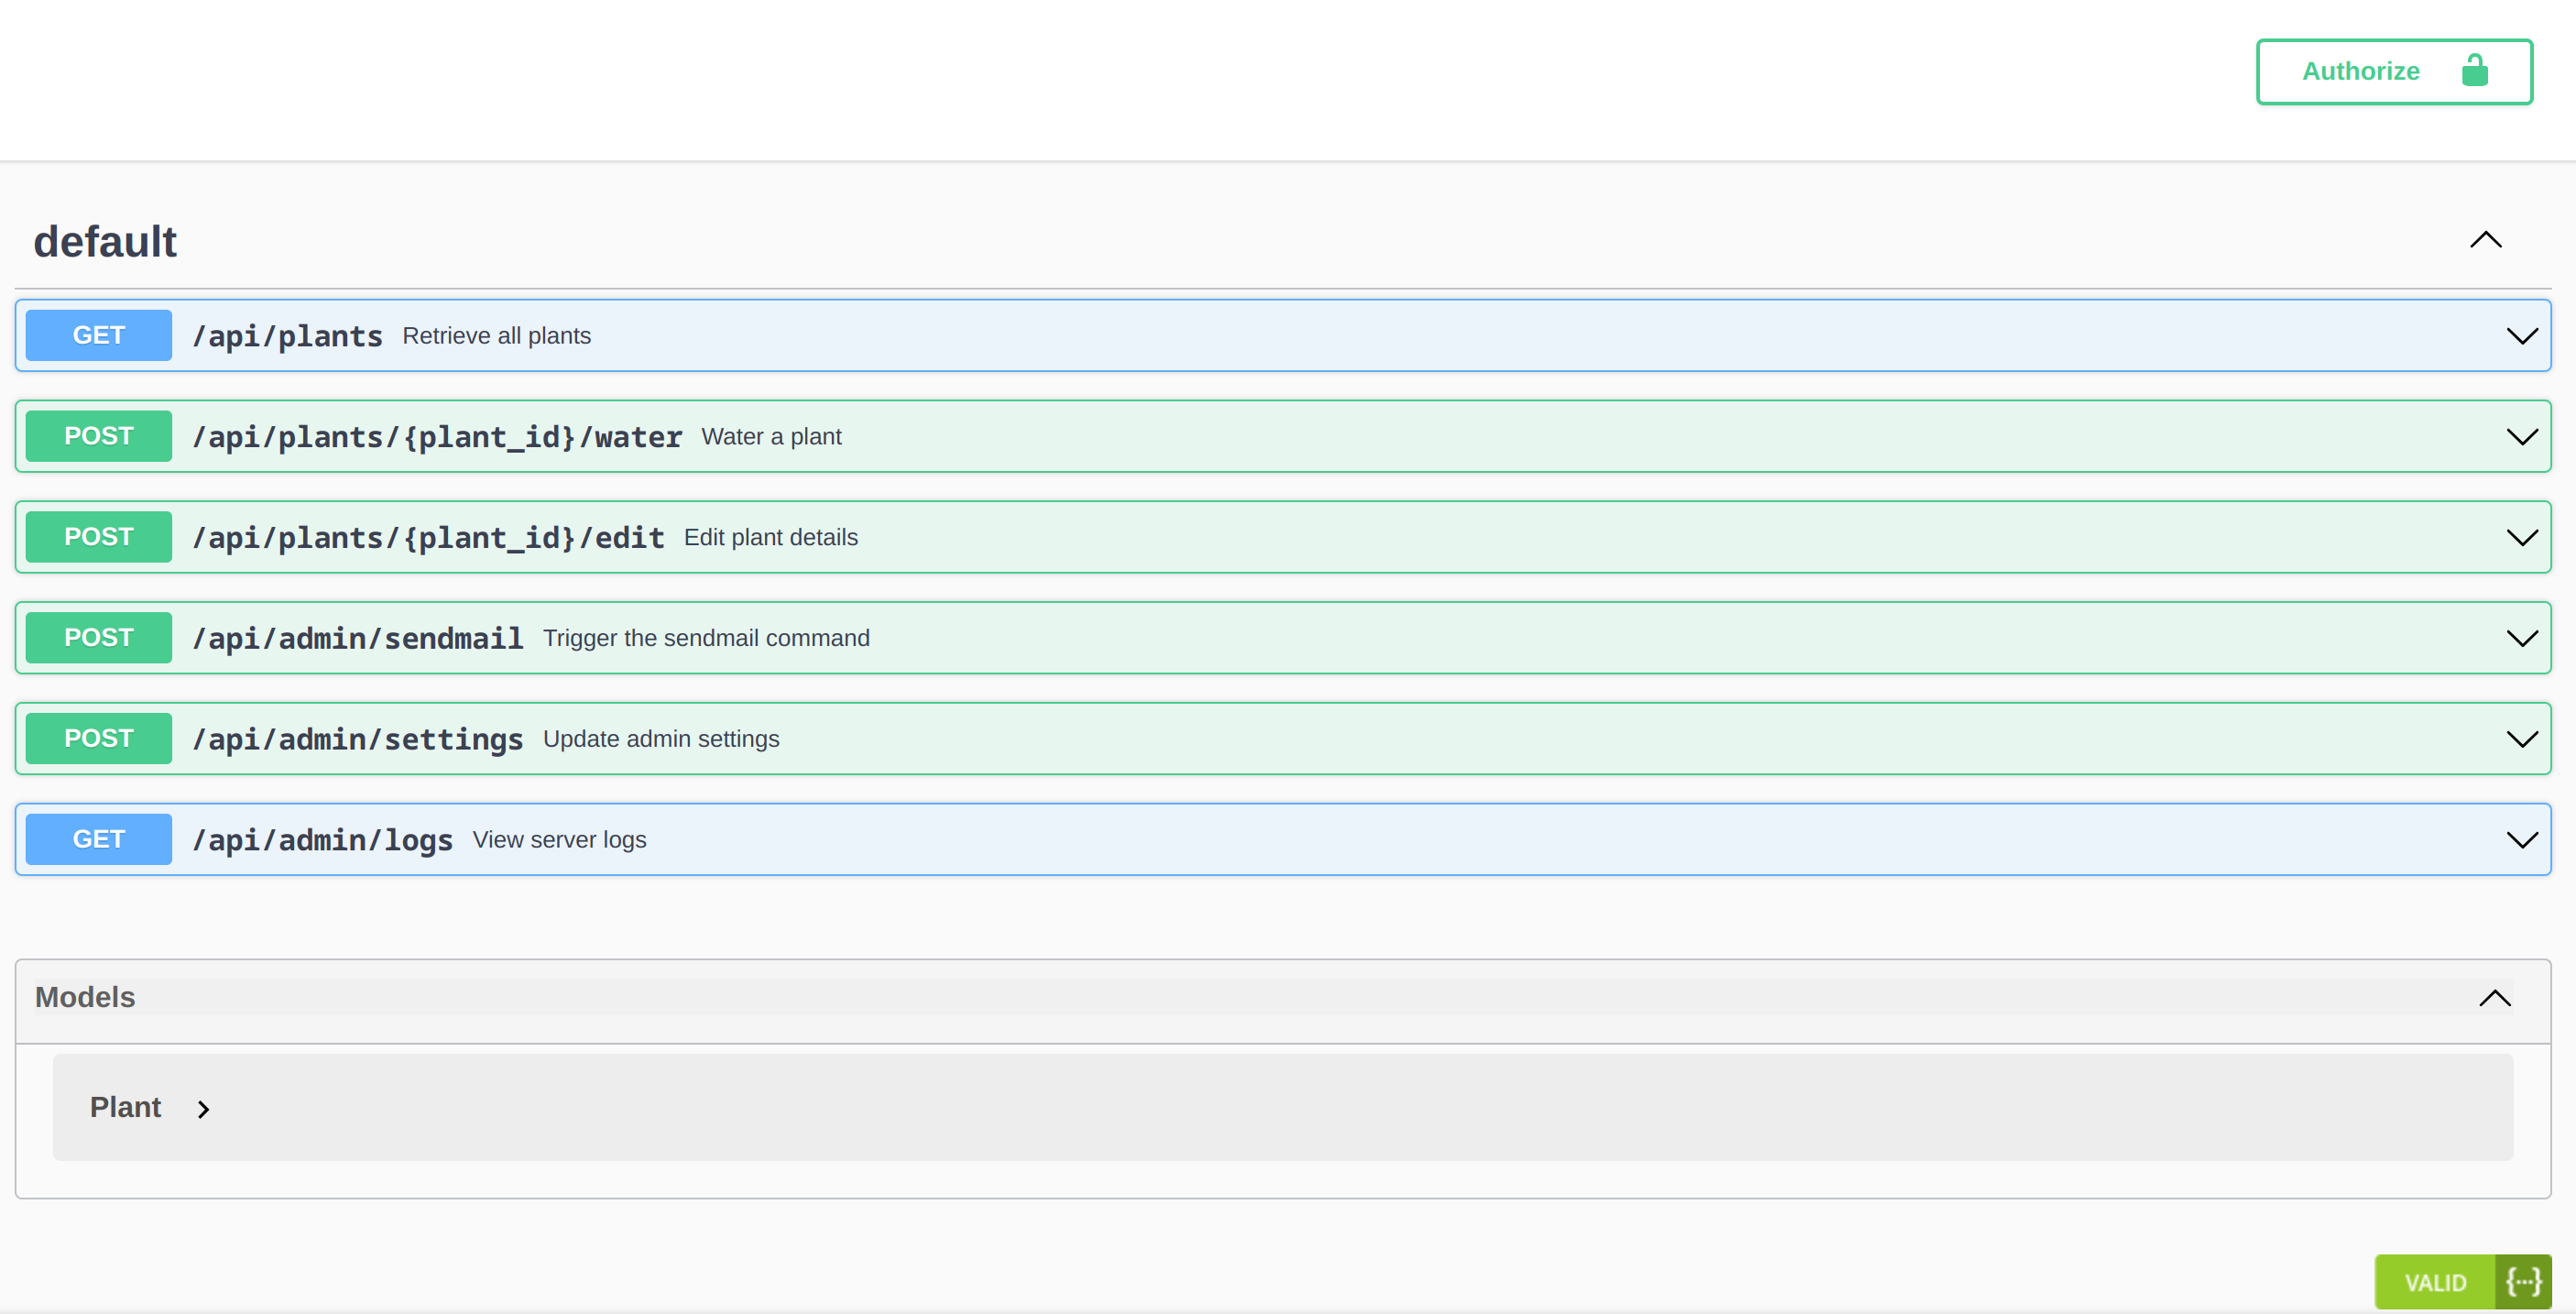Click the Models section title
The height and width of the screenshot is (1314, 2576).
(x=85, y=997)
